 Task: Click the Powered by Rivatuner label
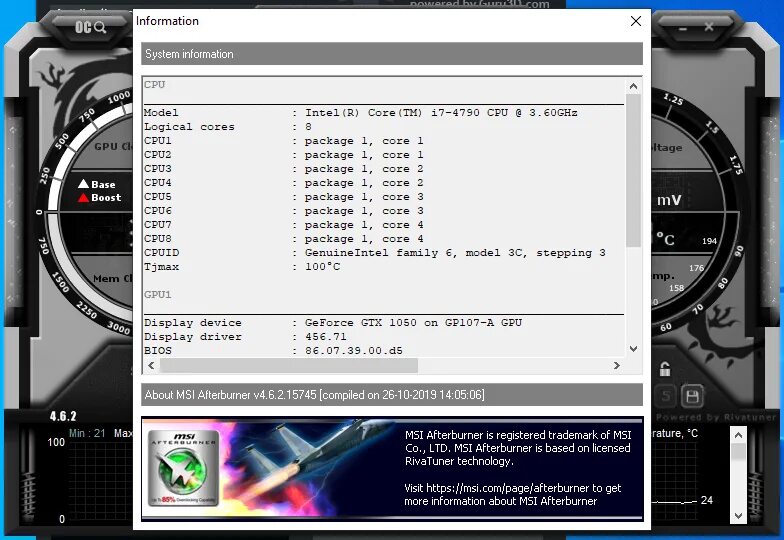pyautogui.click(x=716, y=417)
